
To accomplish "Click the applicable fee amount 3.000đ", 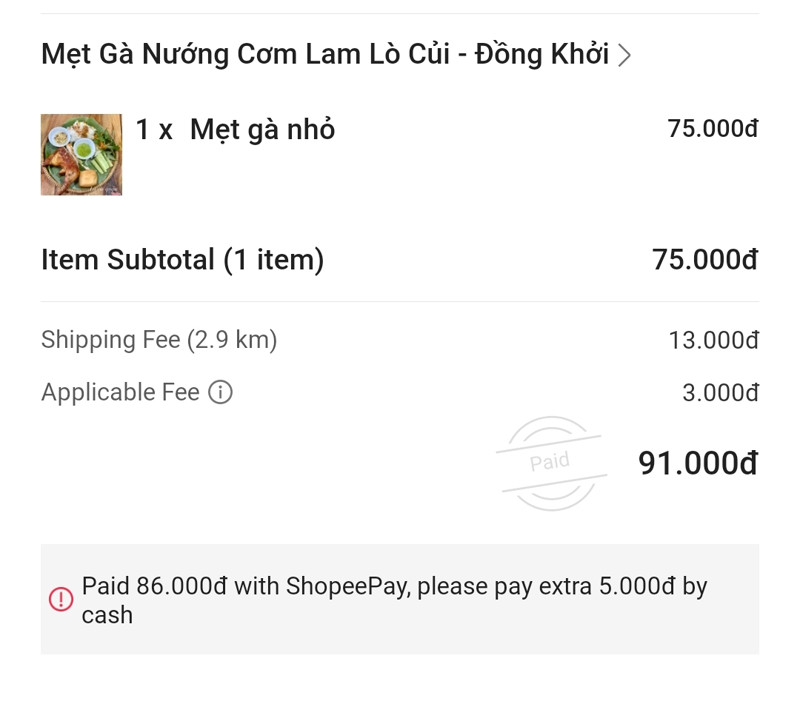I will [720, 393].
